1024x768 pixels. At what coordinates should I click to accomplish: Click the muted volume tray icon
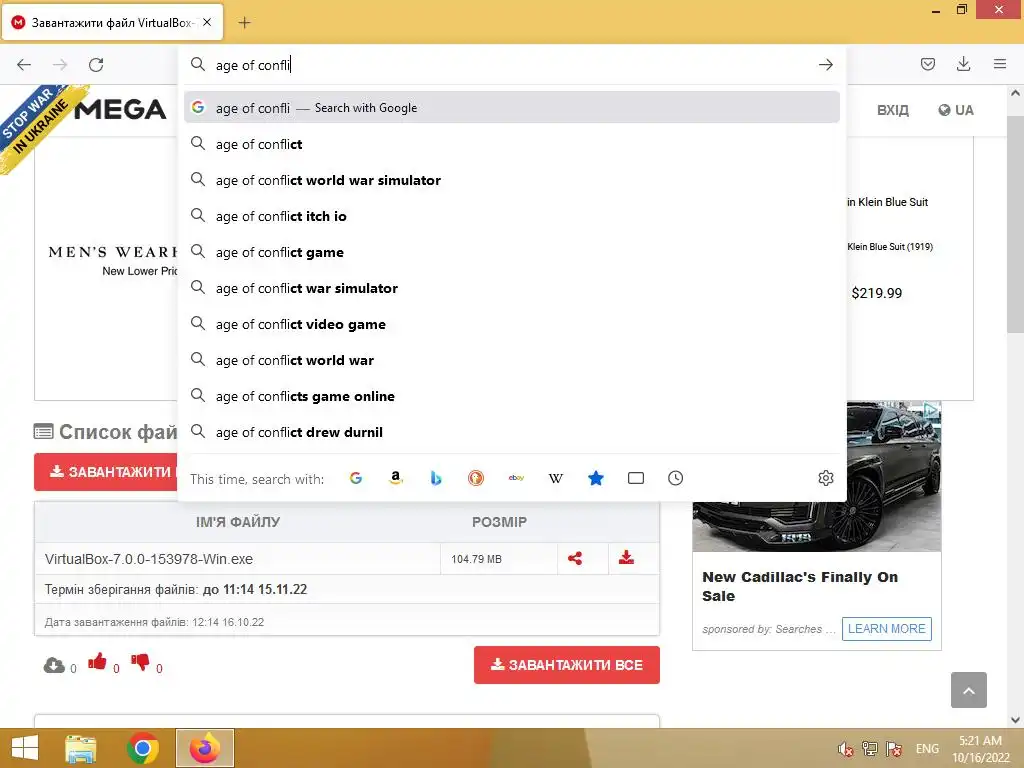click(x=845, y=749)
